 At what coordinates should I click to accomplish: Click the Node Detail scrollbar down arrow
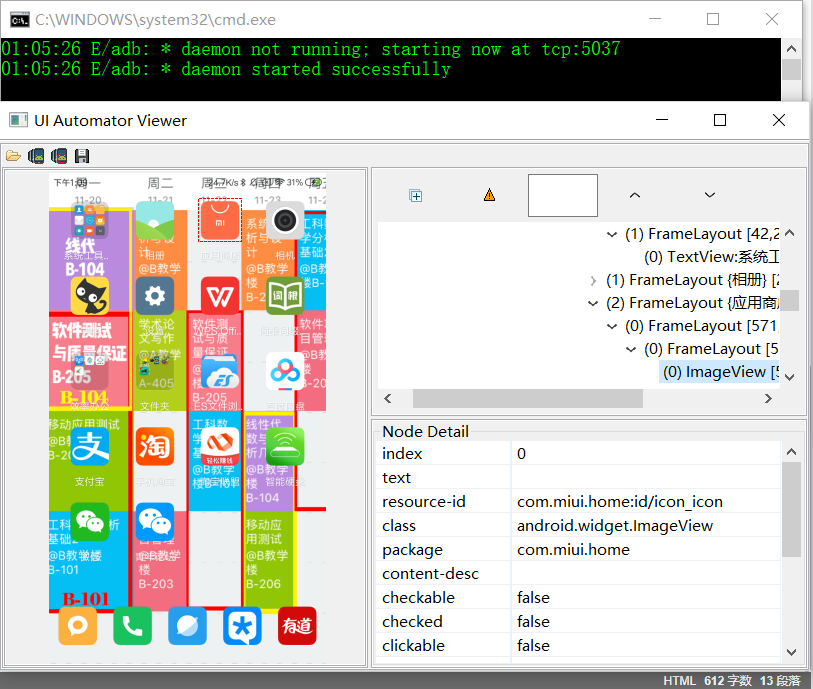coord(791,652)
